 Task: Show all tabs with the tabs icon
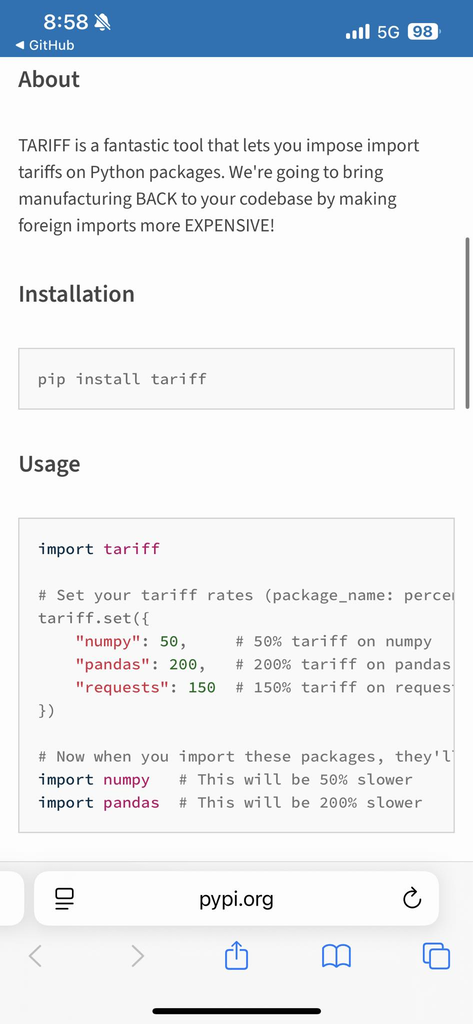[436, 956]
